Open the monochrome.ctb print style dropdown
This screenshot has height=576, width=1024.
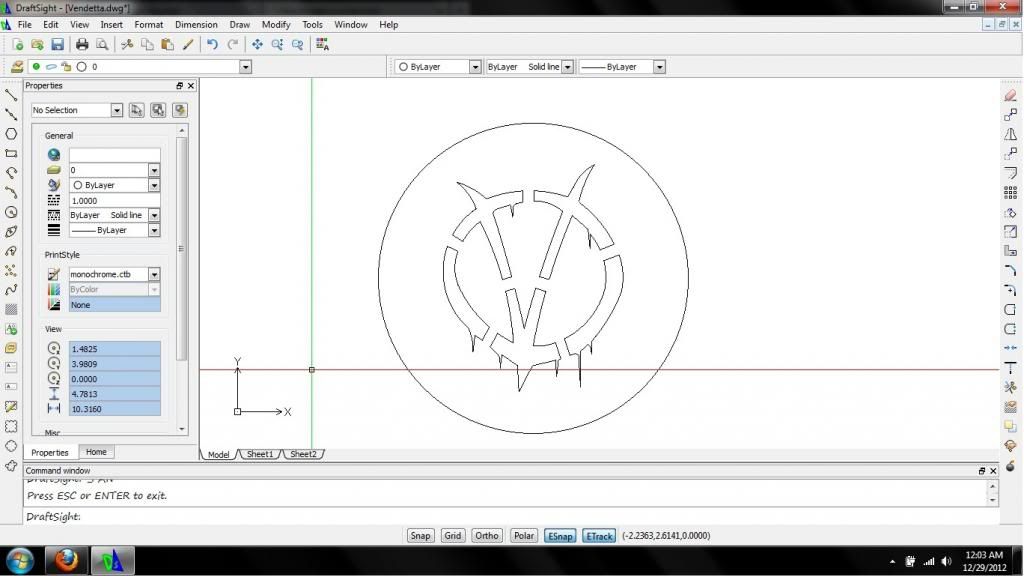[154, 274]
